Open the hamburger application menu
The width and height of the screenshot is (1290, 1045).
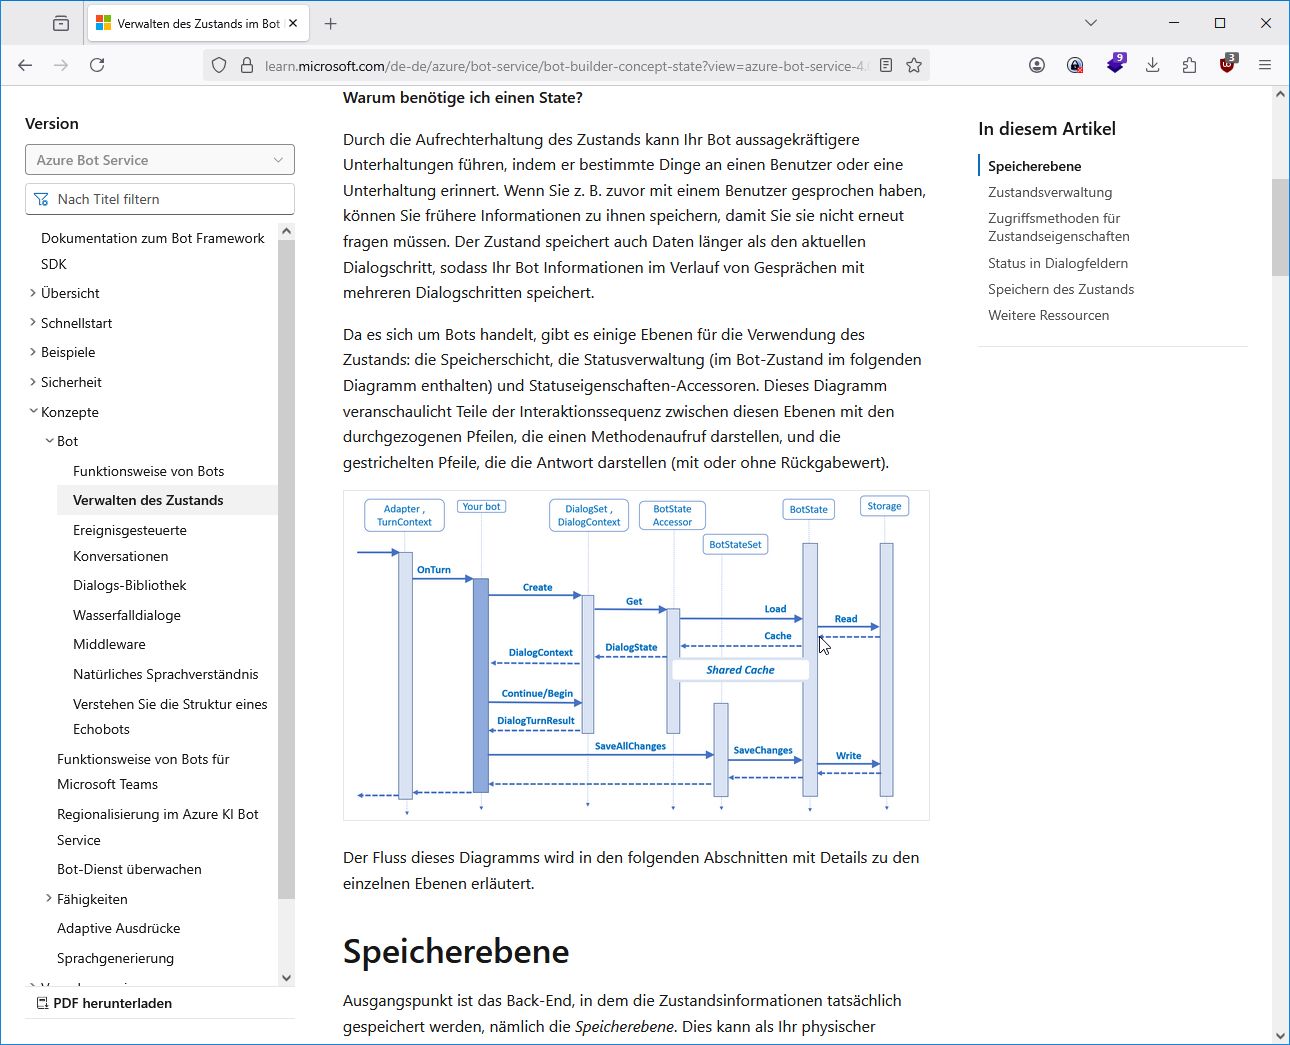1265,65
